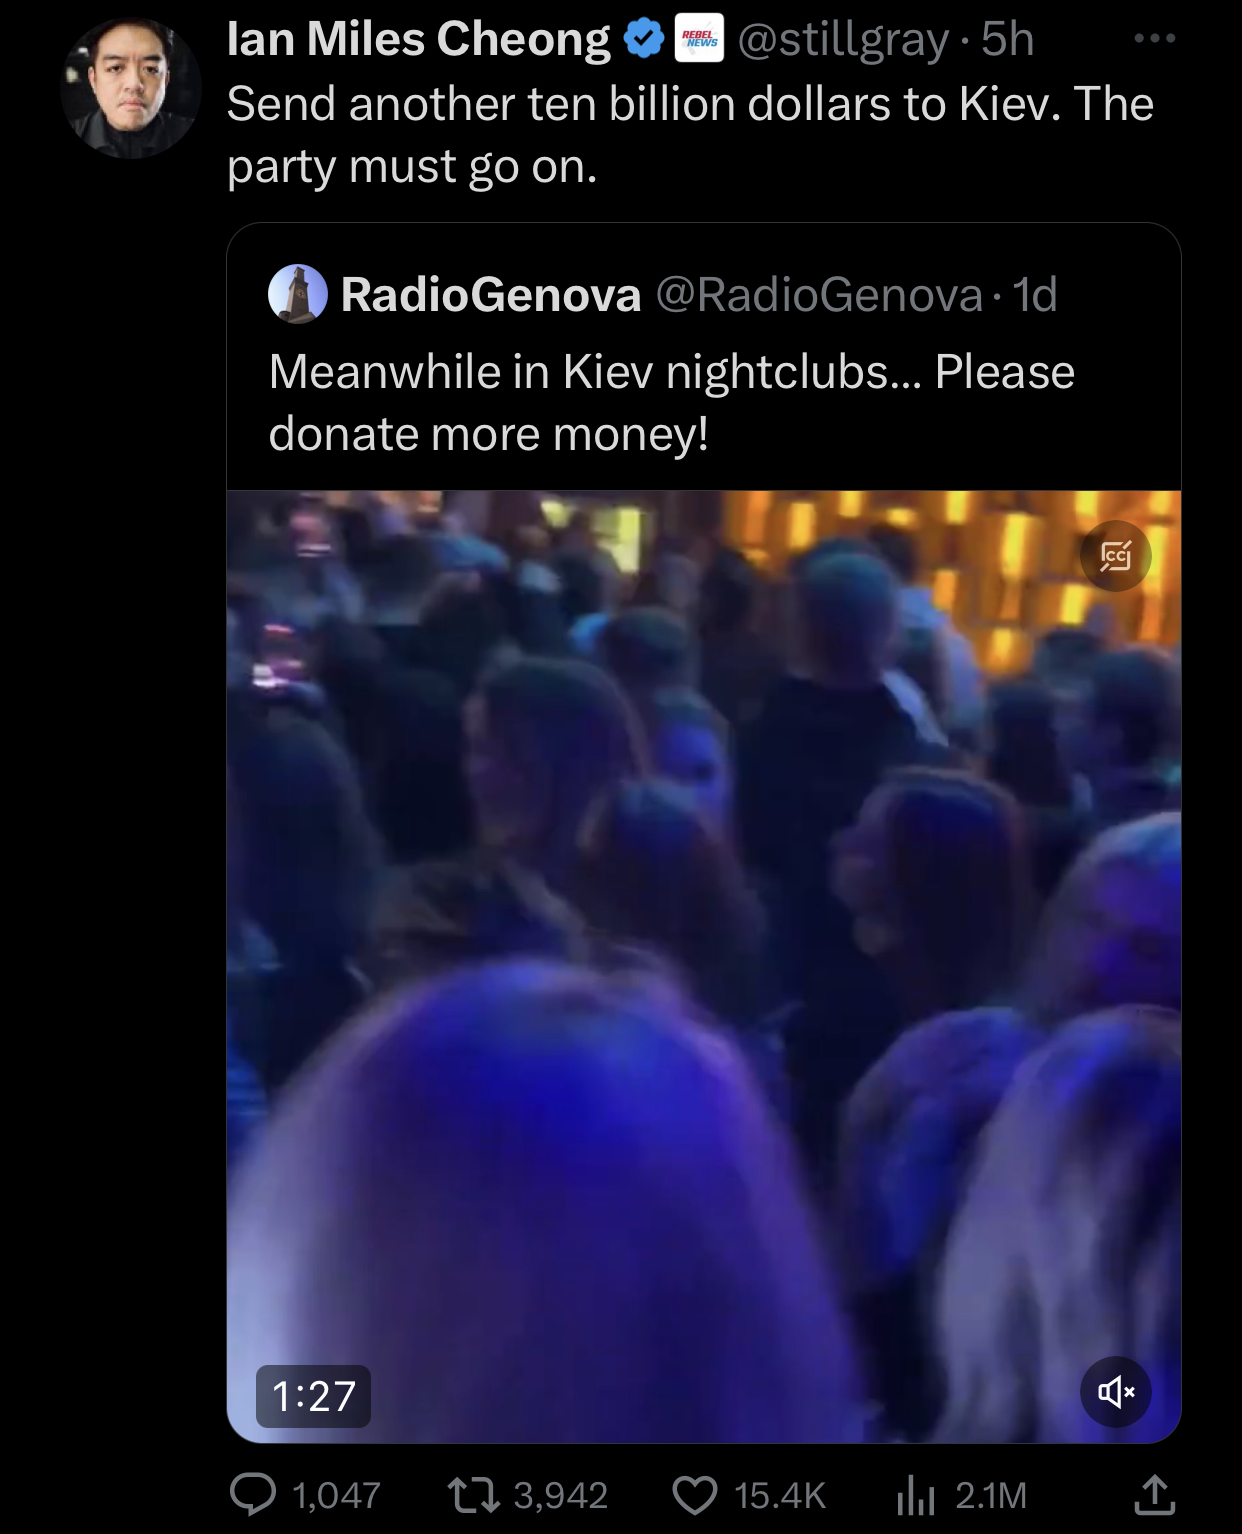Image resolution: width=1242 pixels, height=1534 pixels.
Task: Open RadioGenova display name link
Action: coord(490,294)
